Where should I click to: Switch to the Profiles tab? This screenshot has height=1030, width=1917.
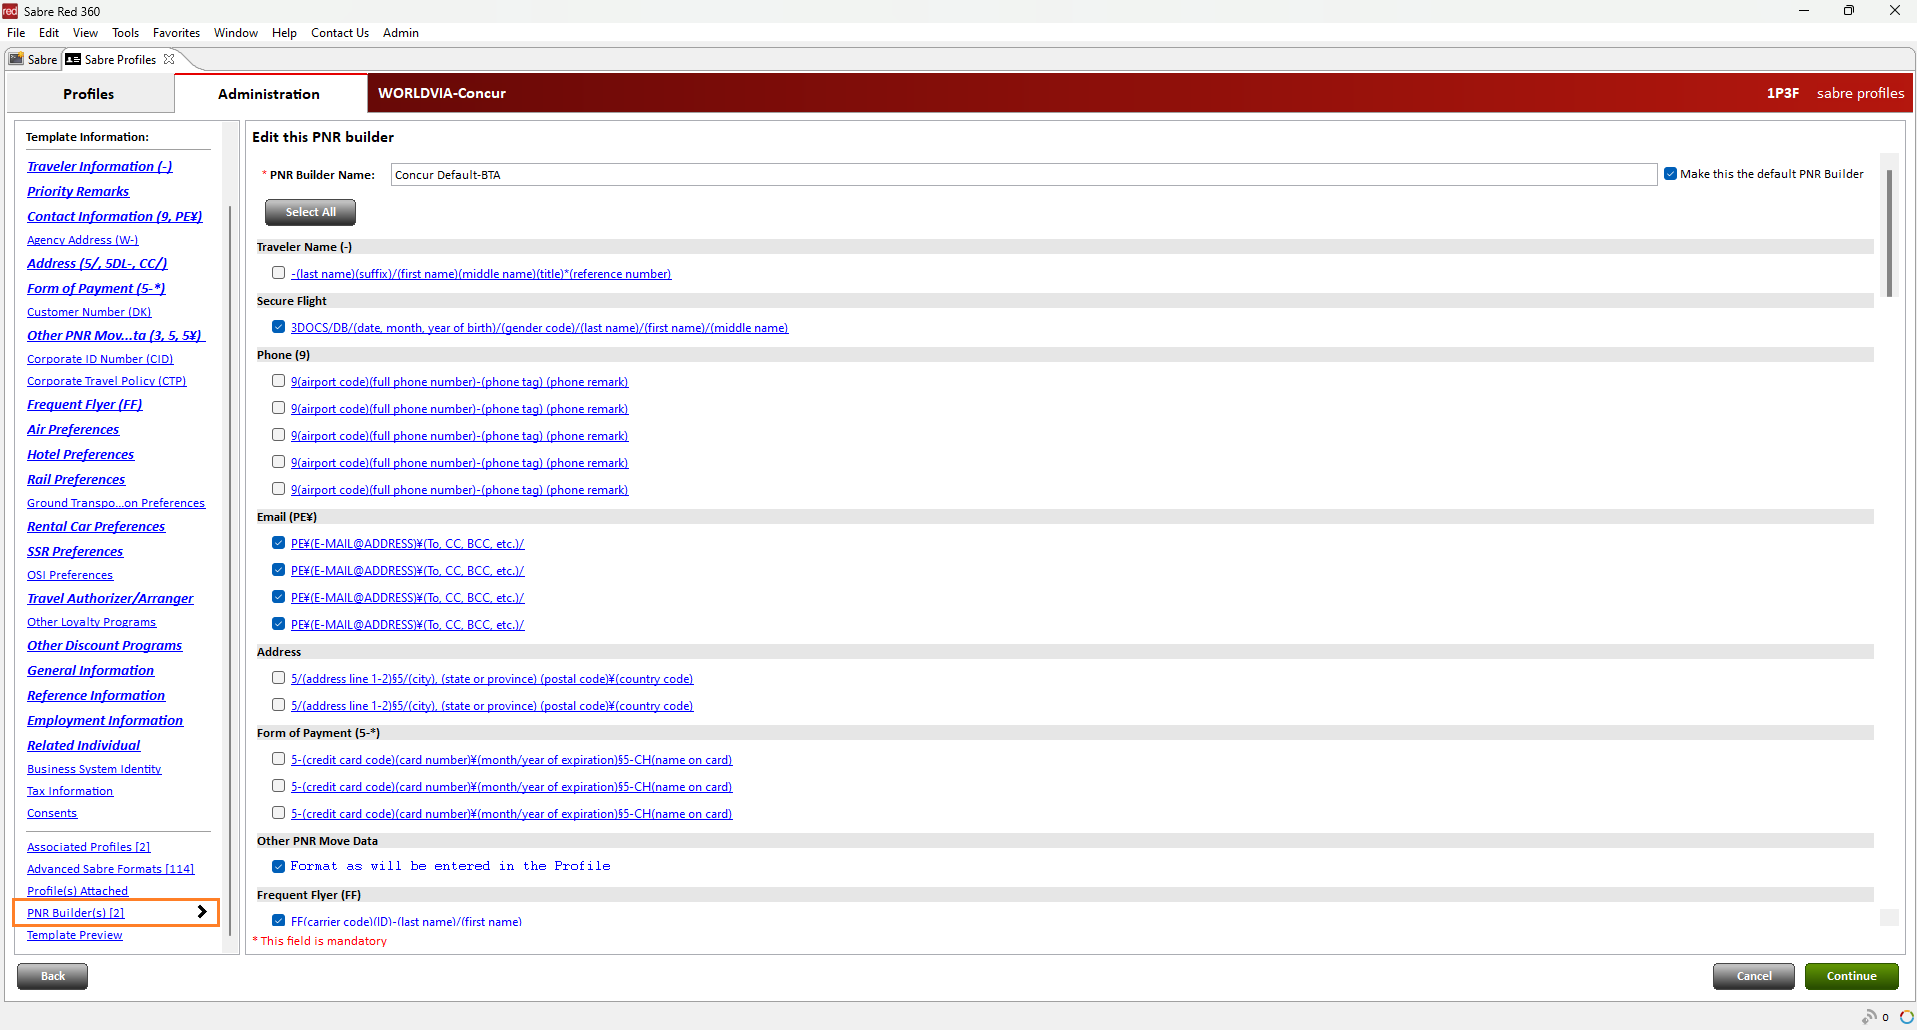coord(89,94)
